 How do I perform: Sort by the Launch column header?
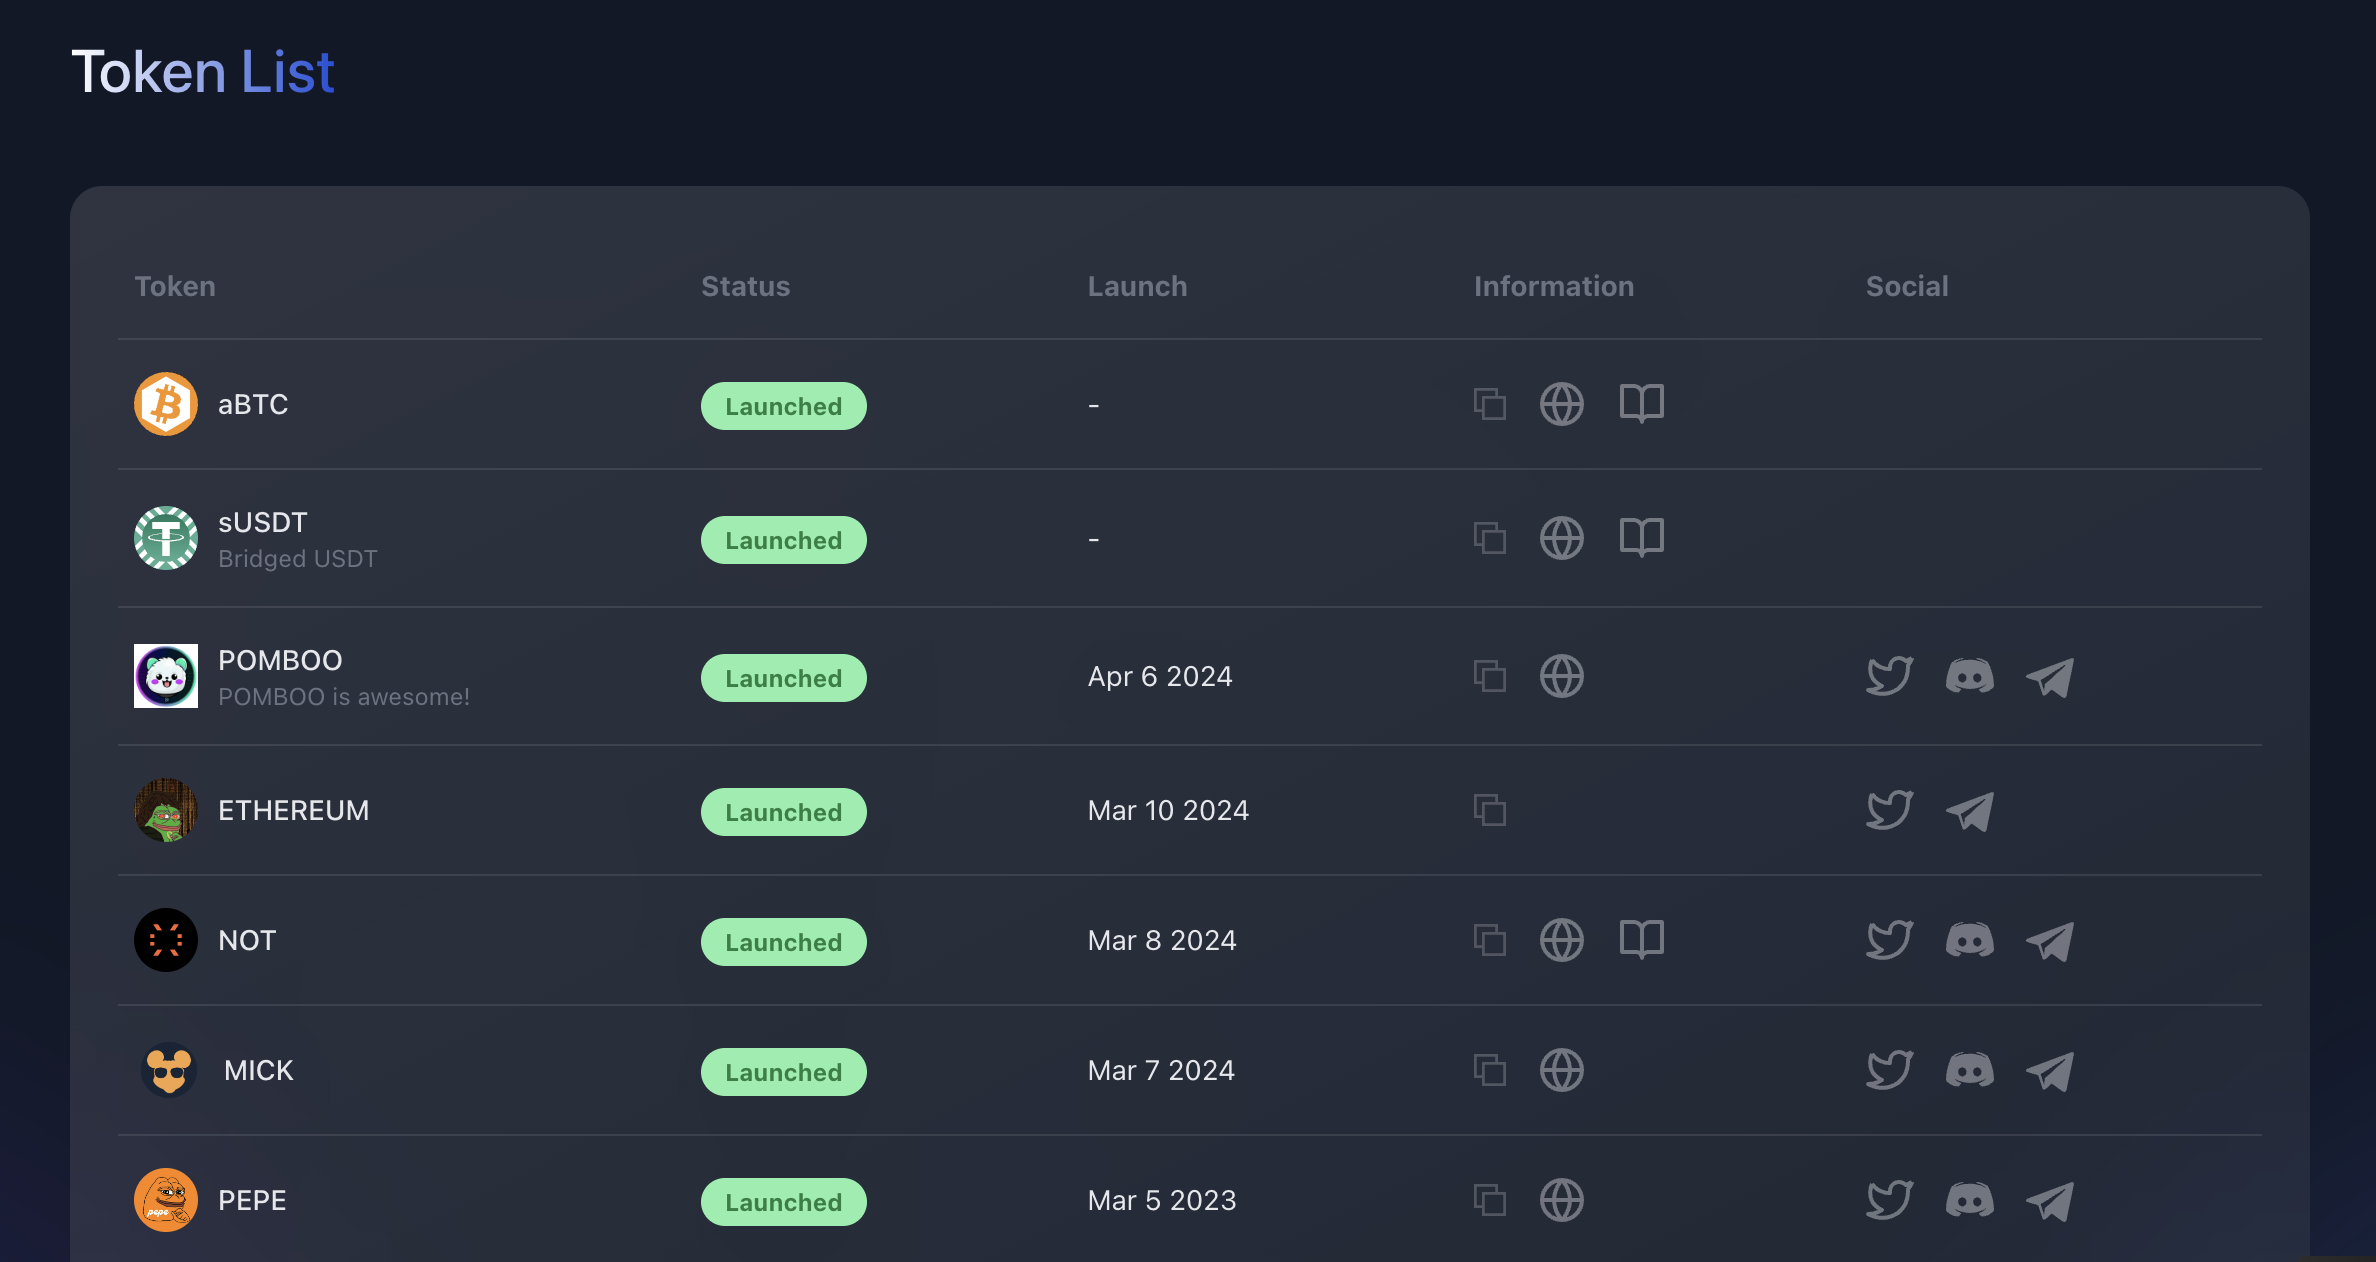click(1137, 286)
